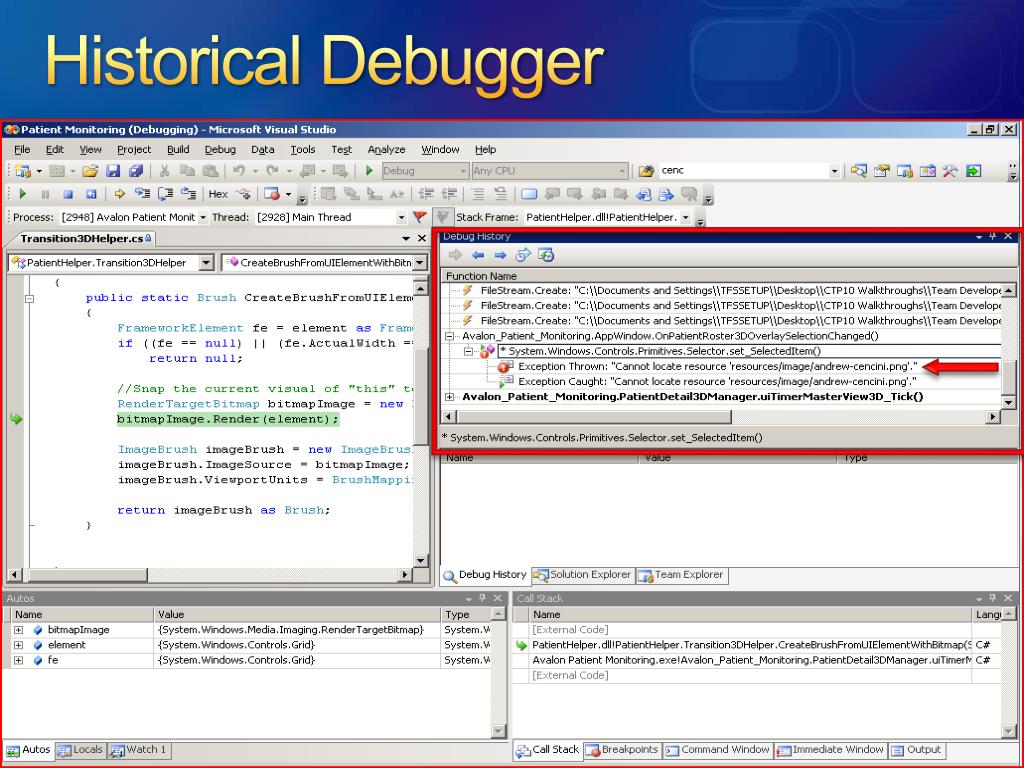Open the Analyze menu
1024x768 pixels.
coord(387,150)
